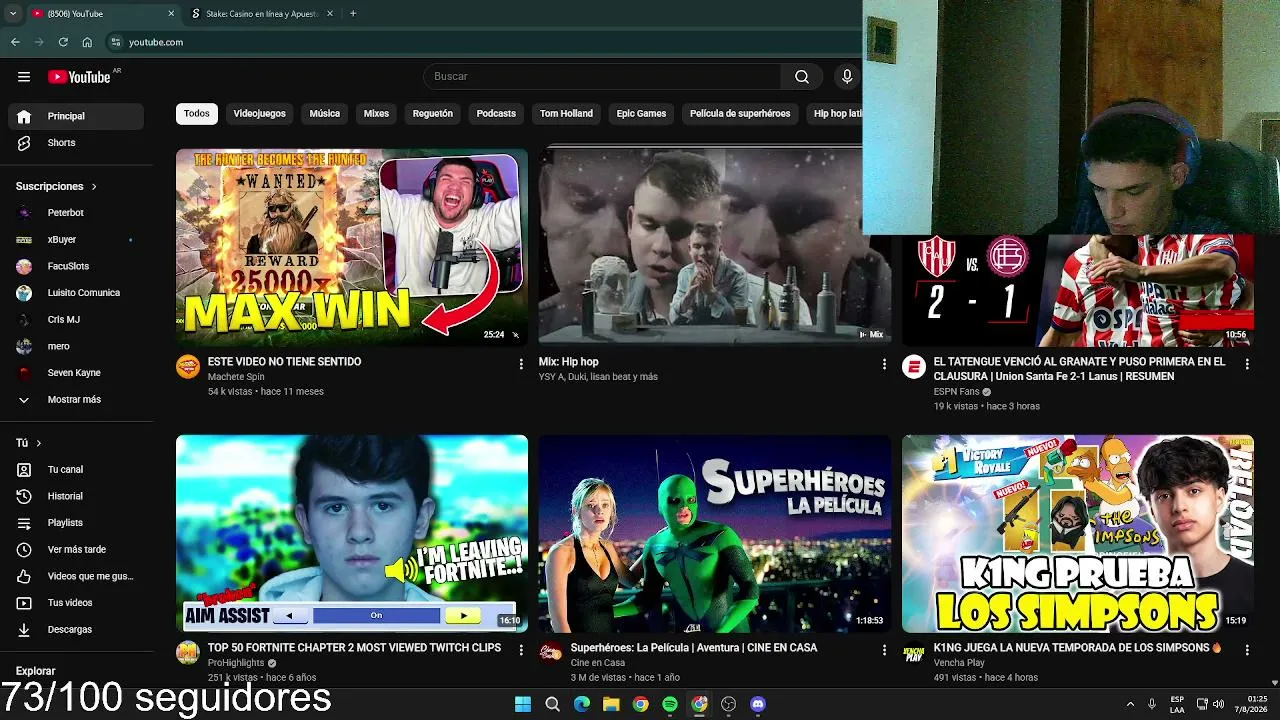The image size is (1280, 720).
Task: Filter feed by Reguetón
Action: click(433, 114)
